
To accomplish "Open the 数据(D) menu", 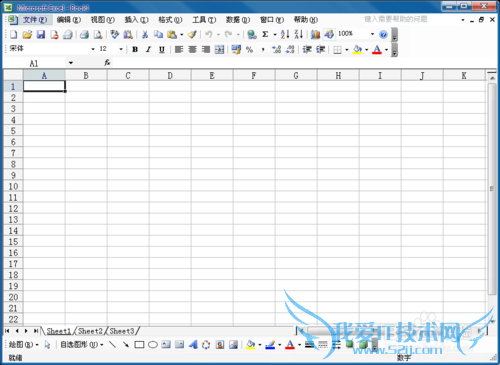I will (238, 20).
